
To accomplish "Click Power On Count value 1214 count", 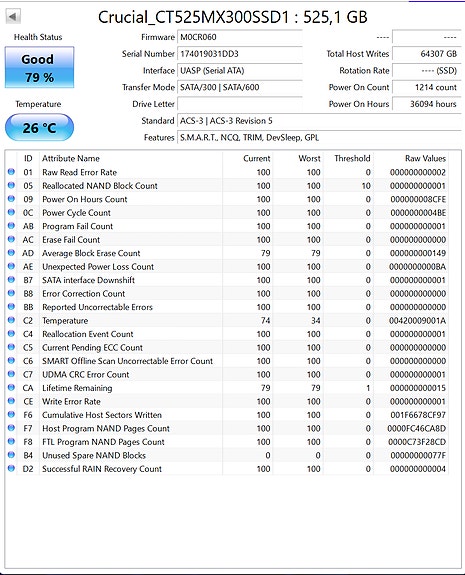I will (x=426, y=87).
